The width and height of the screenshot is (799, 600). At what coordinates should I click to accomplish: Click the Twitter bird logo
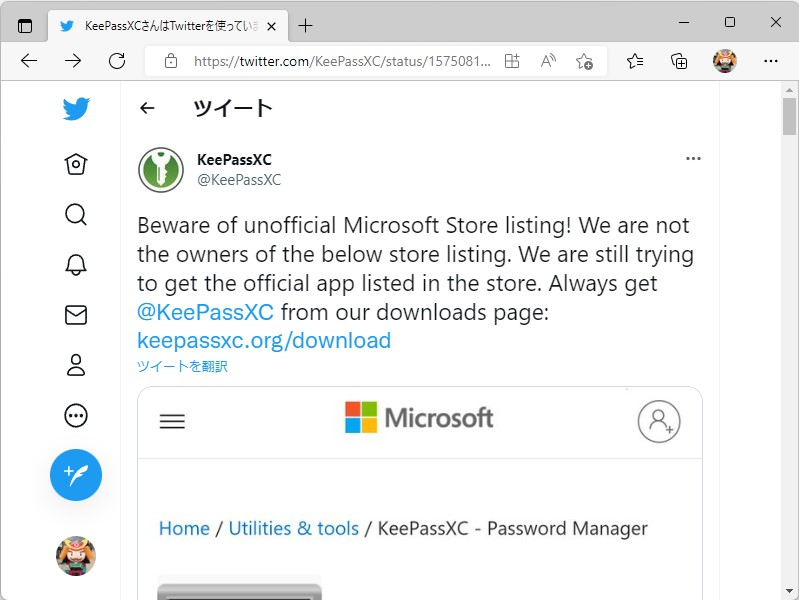coord(76,109)
